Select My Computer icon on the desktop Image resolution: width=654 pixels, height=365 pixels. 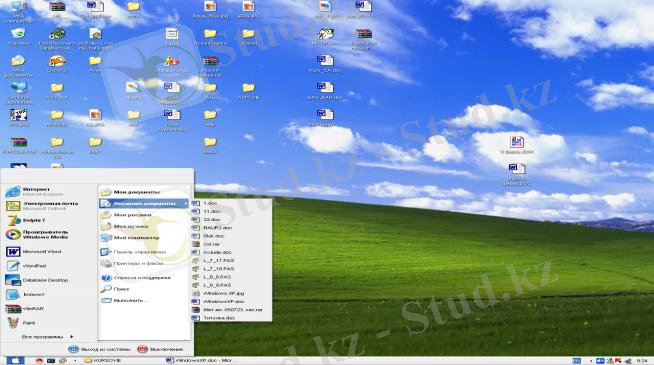[x=18, y=11]
